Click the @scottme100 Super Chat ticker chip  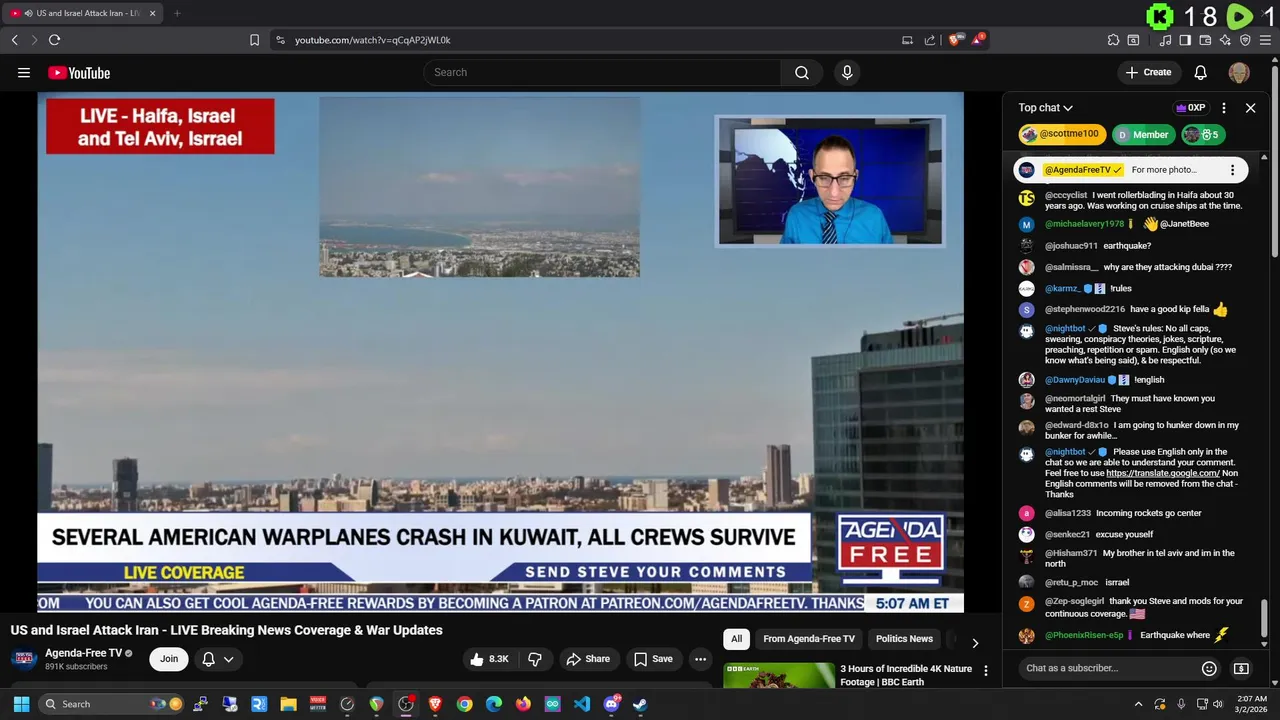click(1062, 135)
